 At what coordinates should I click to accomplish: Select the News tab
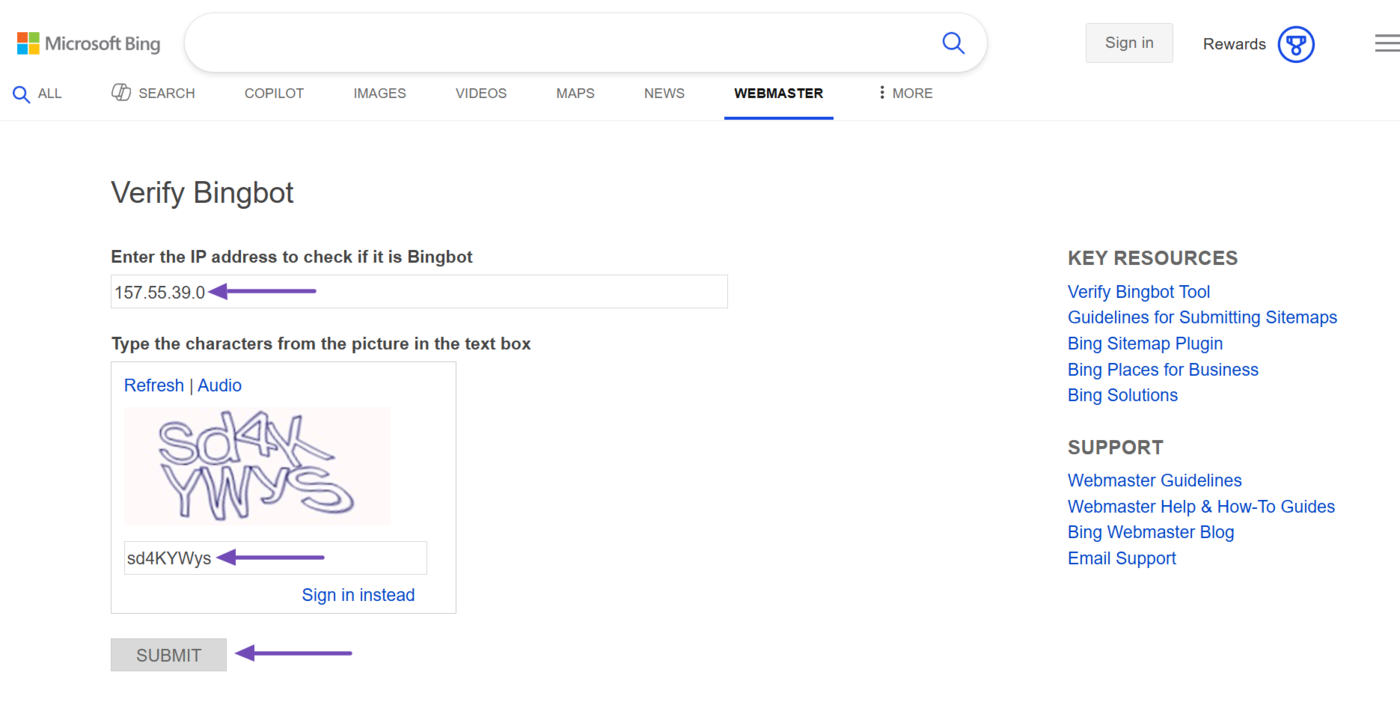tap(664, 93)
